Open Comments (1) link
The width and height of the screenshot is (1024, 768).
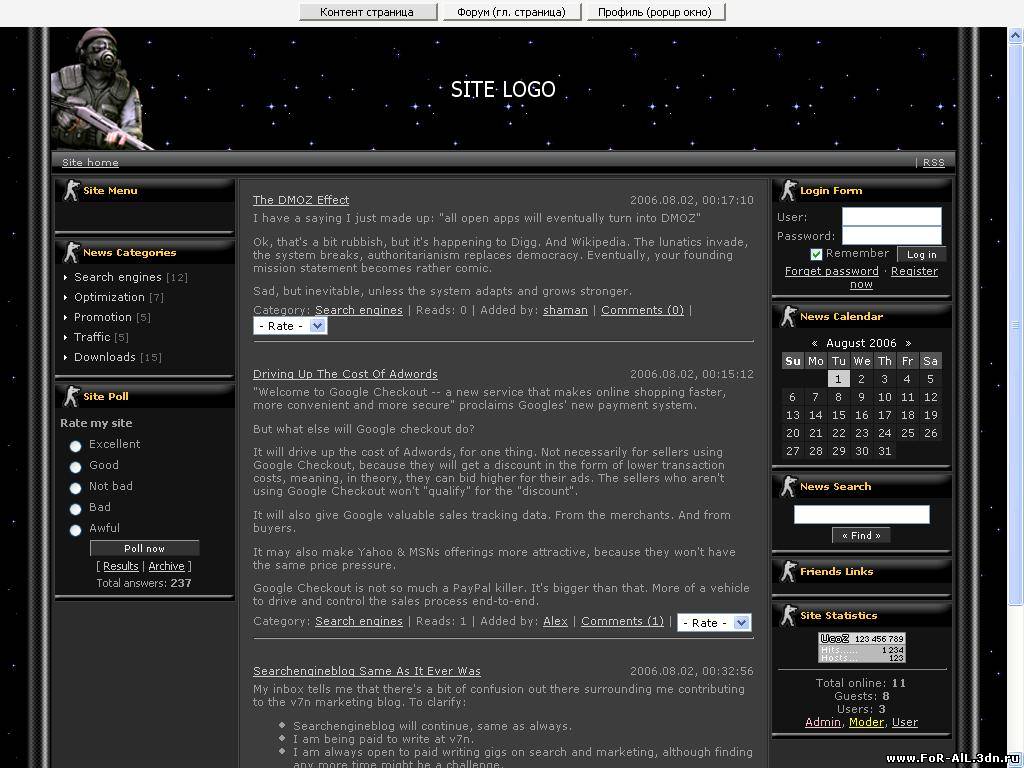coord(622,621)
